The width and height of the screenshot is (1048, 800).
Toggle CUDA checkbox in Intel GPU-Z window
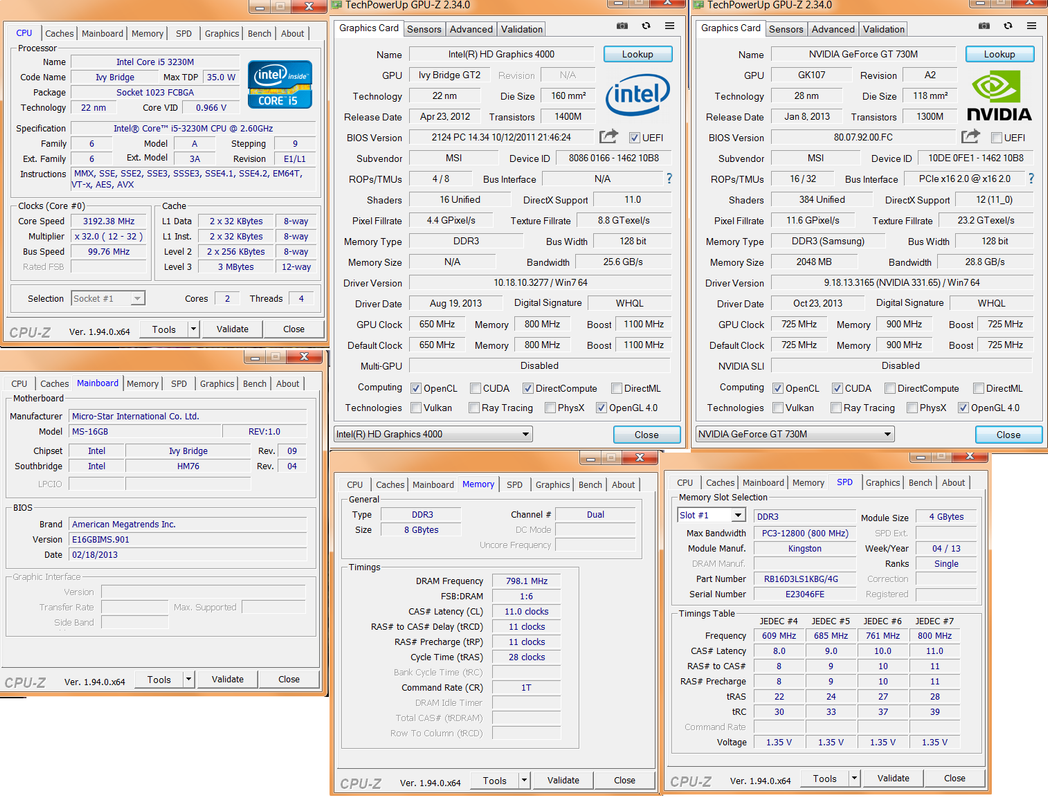pos(475,388)
